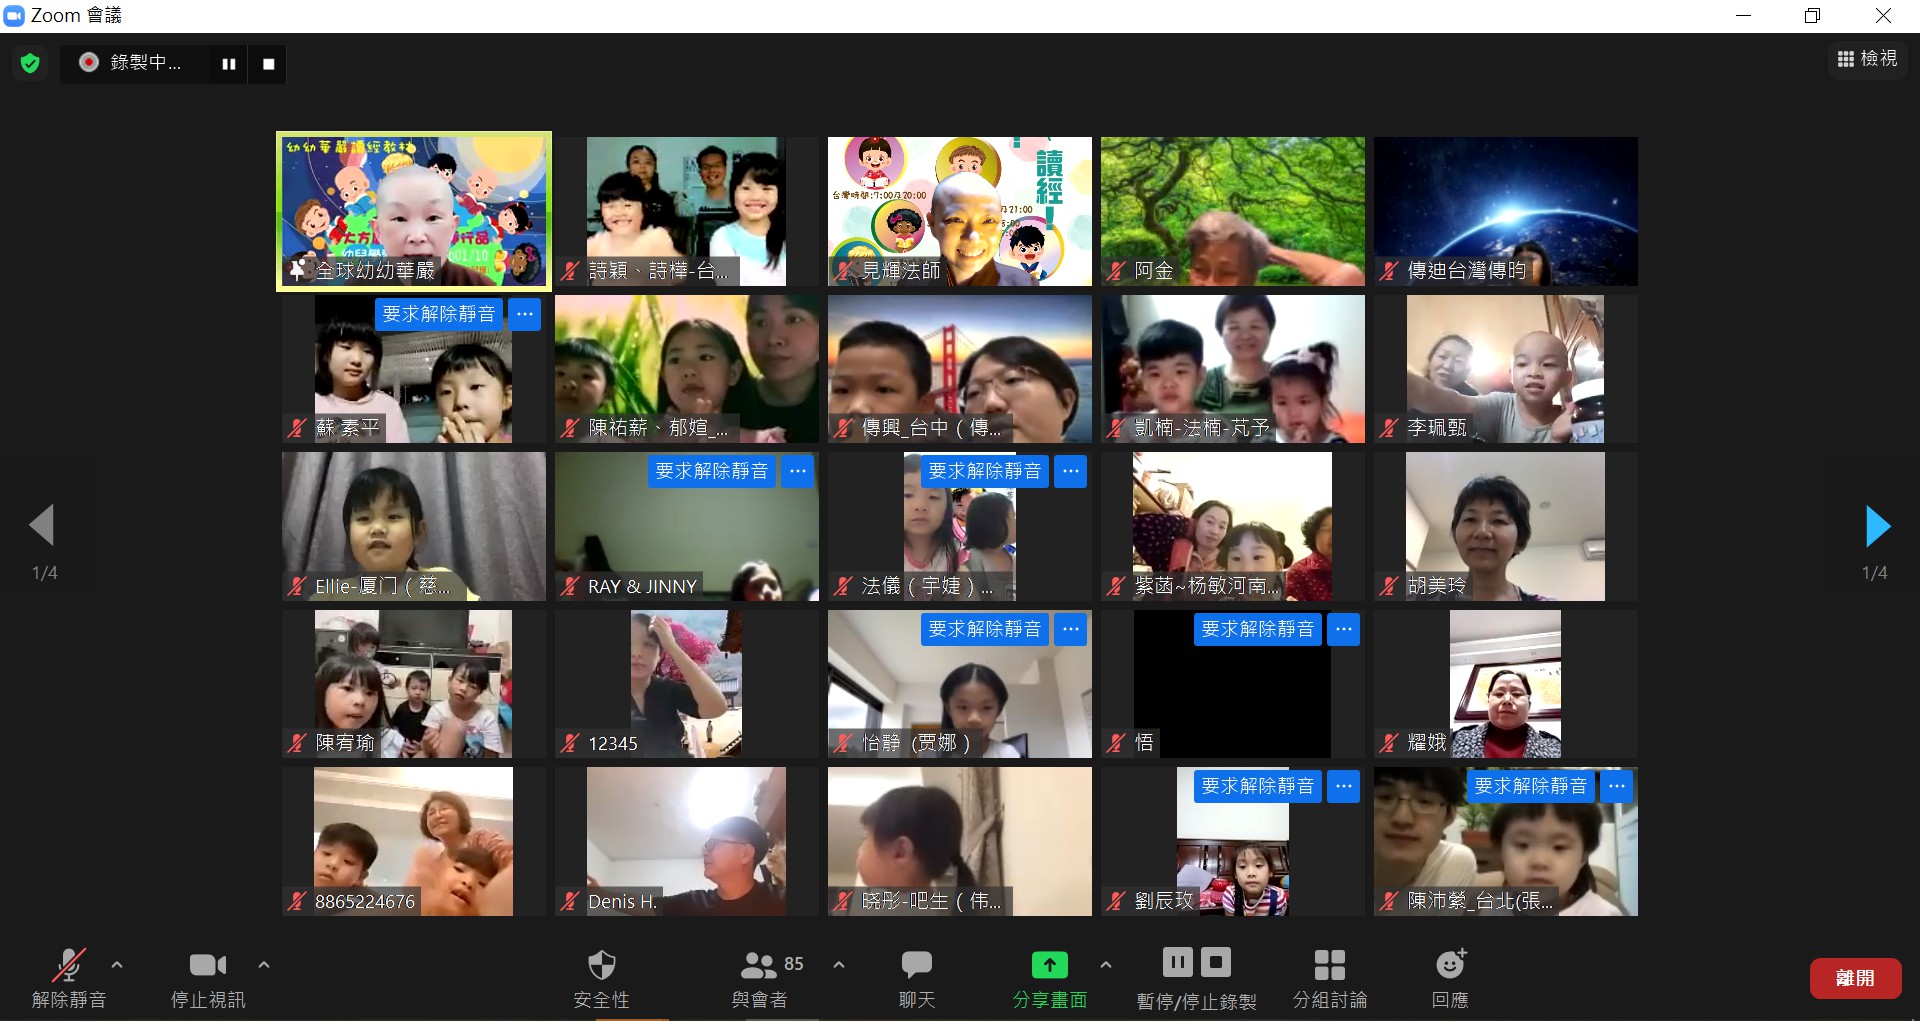
Task: Open more options on 蘇素平's video tile
Action: (x=525, y=314)
